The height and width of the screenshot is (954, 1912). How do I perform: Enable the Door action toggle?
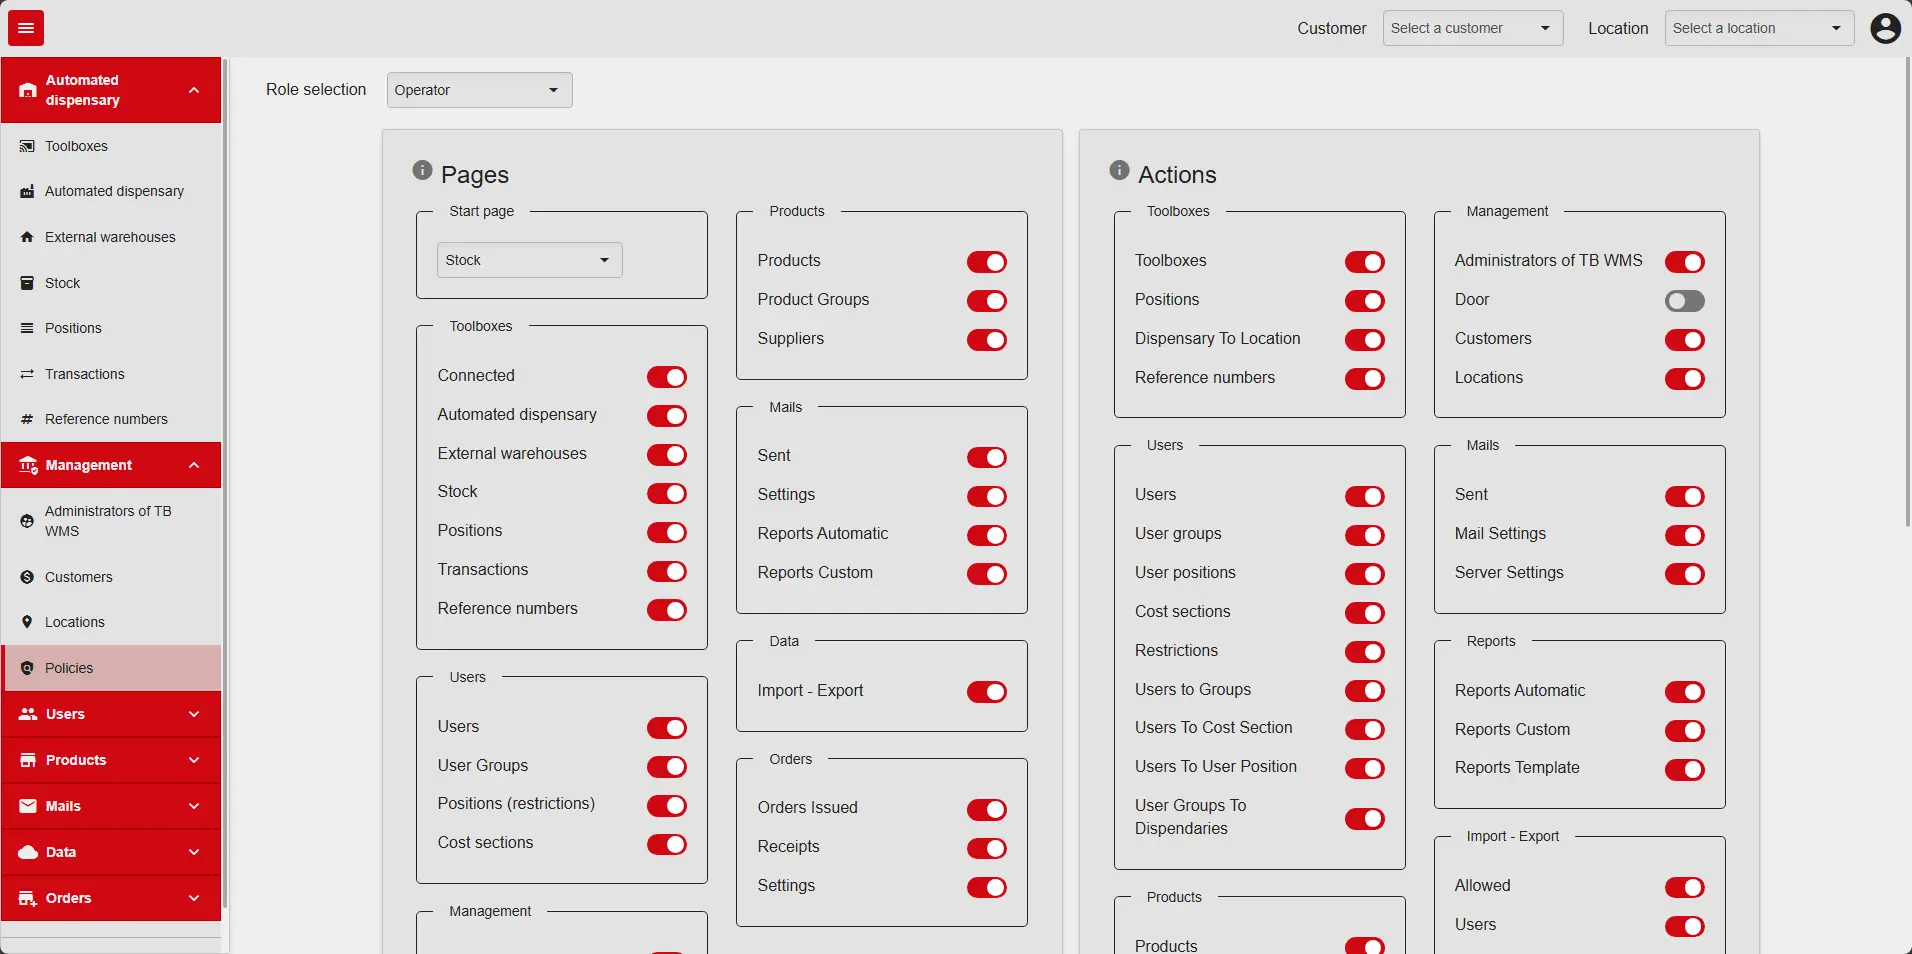coord(1684,301)
